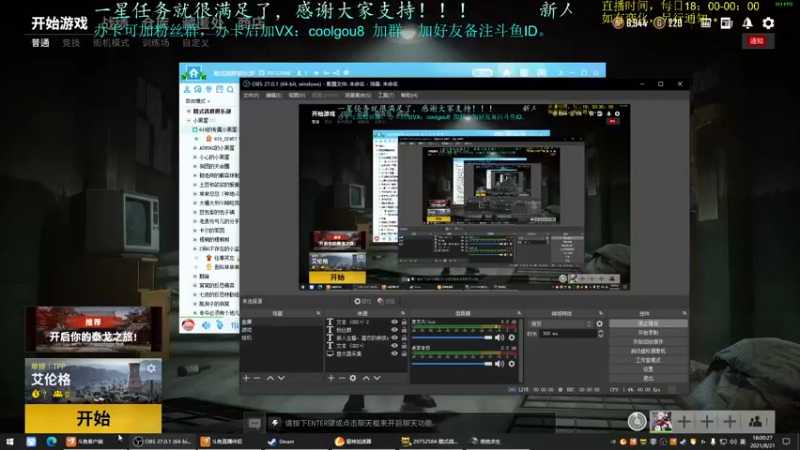Toggle lock on 文本 (GDI+) 2 source
Image resolution: width=800 pixels, height=450 pixels.
point(404,322)
